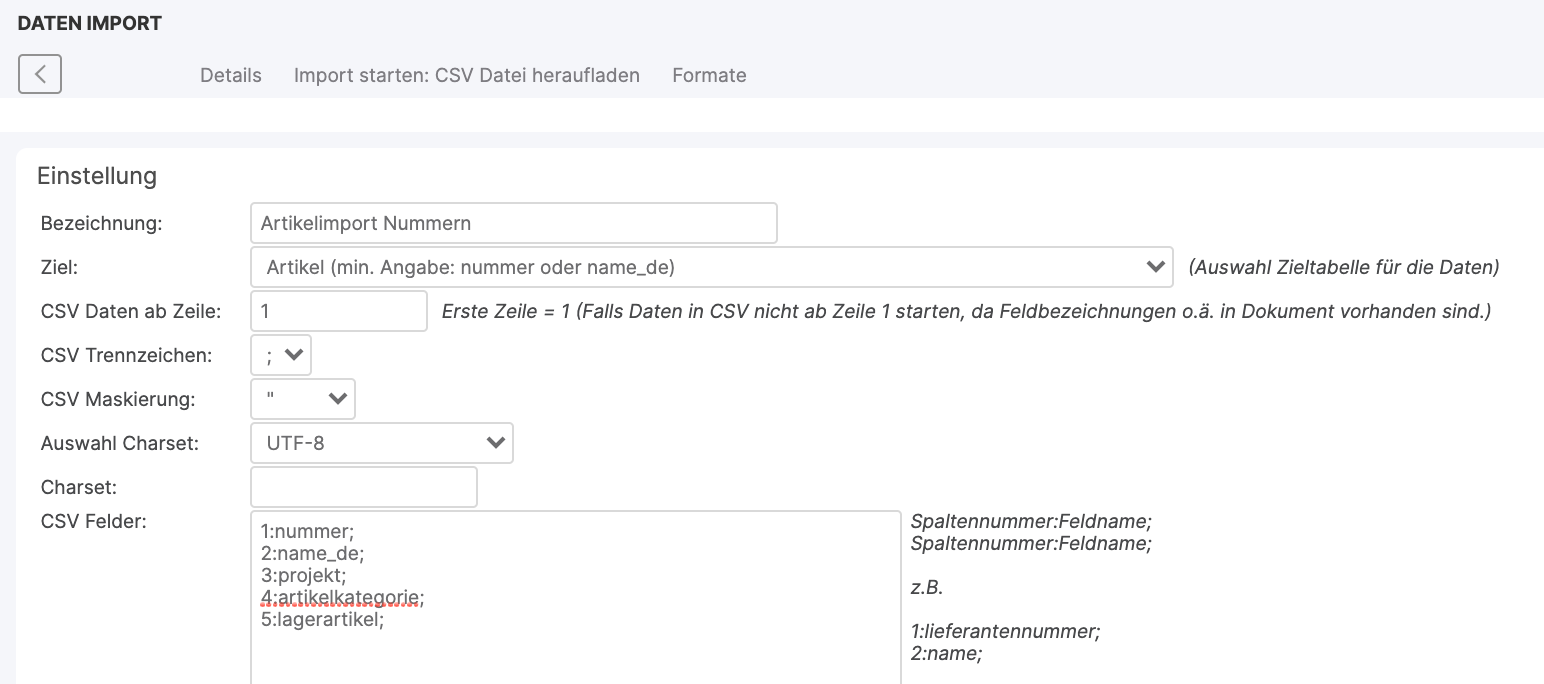Click the misspelled word artikelkategorie
1544x684 pixels.
click(346, 598)
